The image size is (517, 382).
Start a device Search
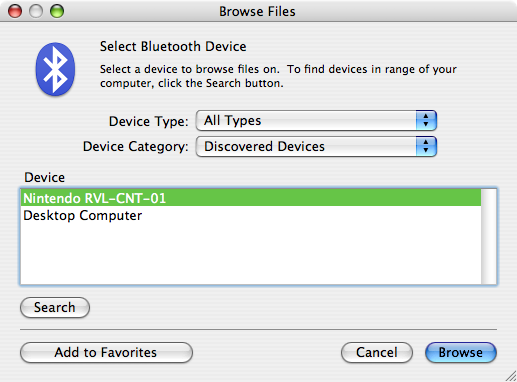point(55,307)
